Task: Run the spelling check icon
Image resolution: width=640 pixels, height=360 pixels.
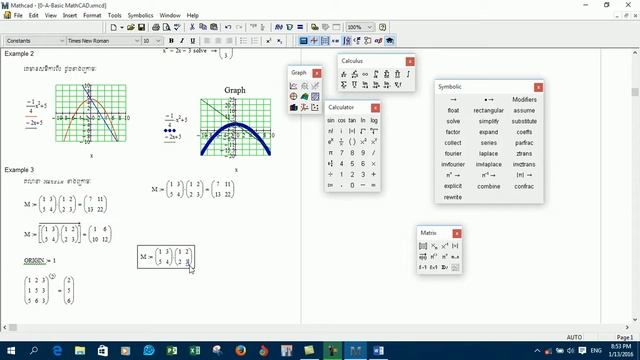Action: click(x=177, y=27)
